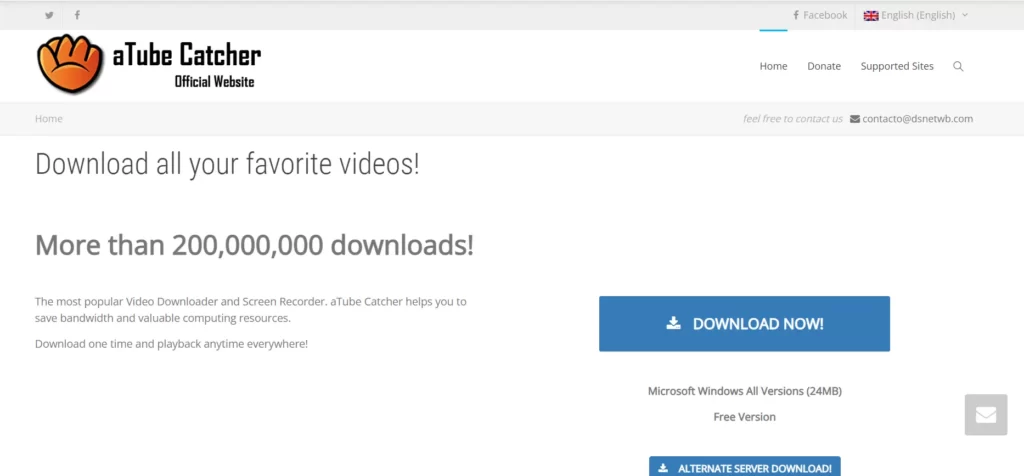Click the 'Free Version' text
1024x476 pixels.
point(744,417)
